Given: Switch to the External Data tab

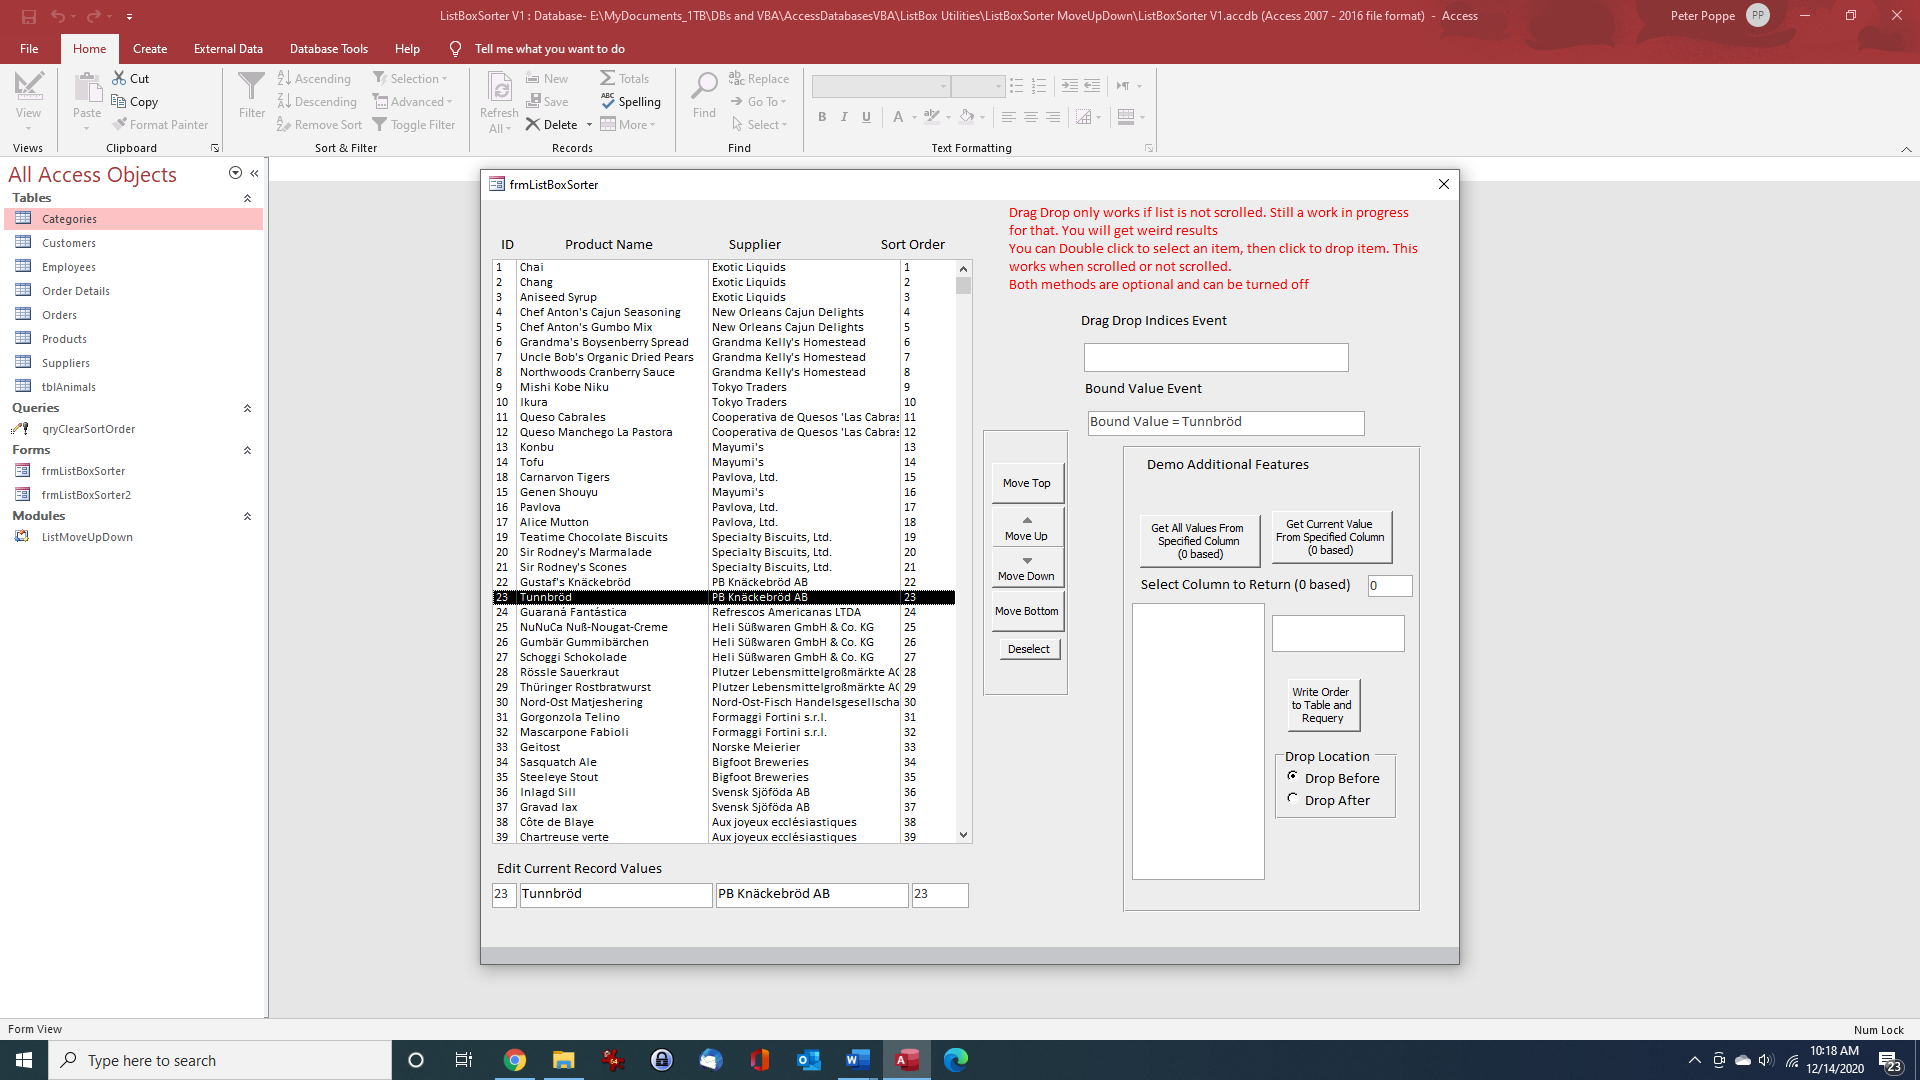Looking at the screenshot, I should click(x=228, y=49).
